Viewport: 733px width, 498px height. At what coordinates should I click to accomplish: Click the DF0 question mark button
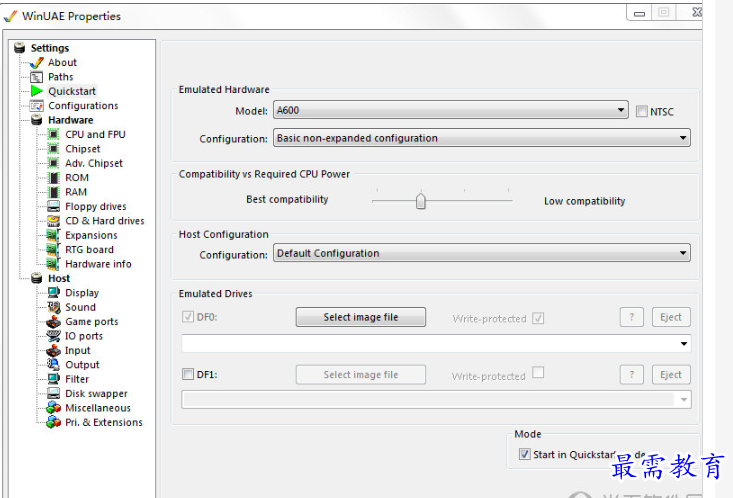(632, 317)
